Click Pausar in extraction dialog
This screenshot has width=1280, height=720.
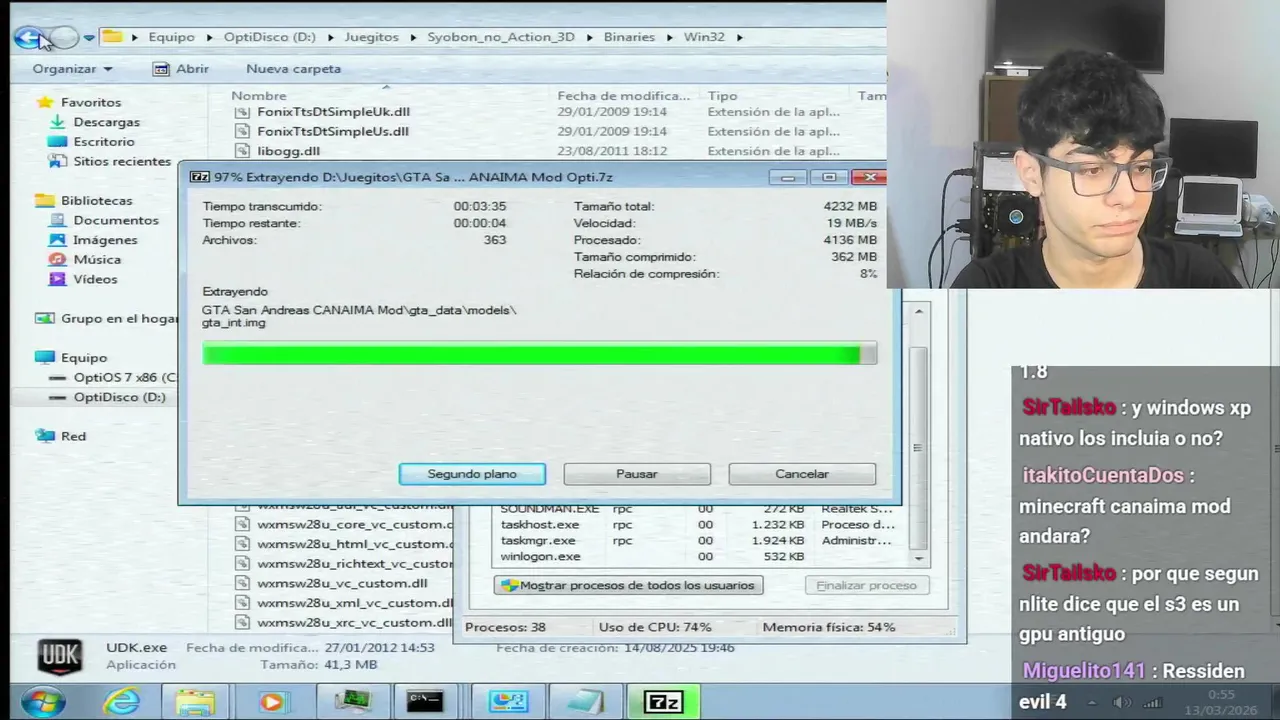tap(637, 474)
